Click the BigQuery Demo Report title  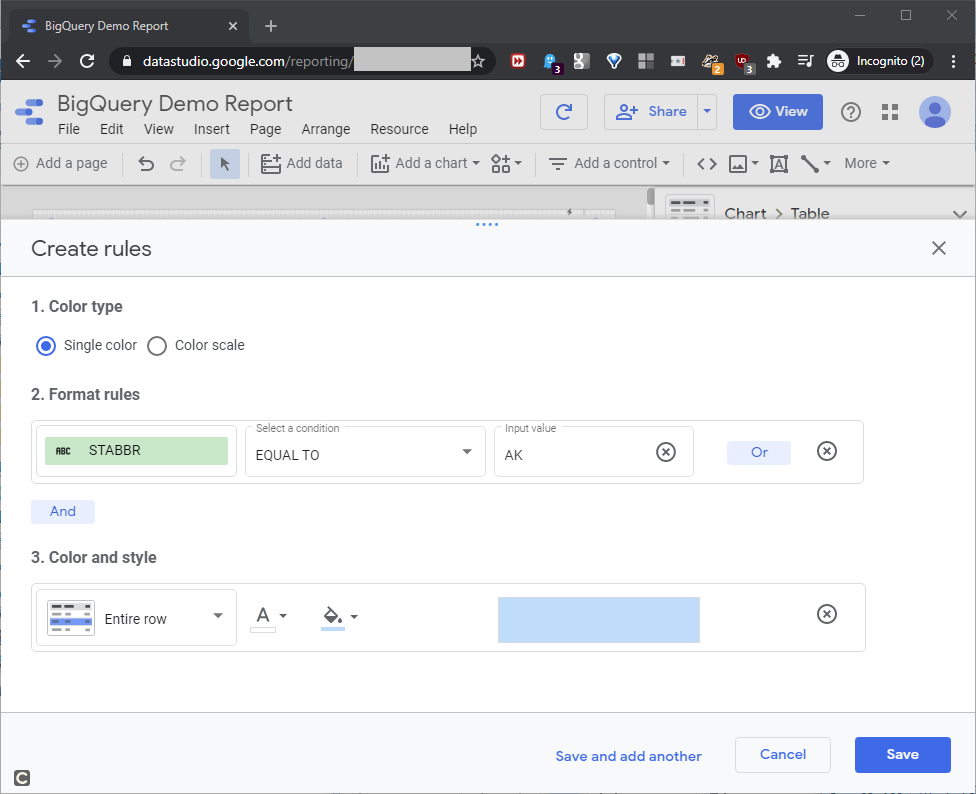point(175,103)
